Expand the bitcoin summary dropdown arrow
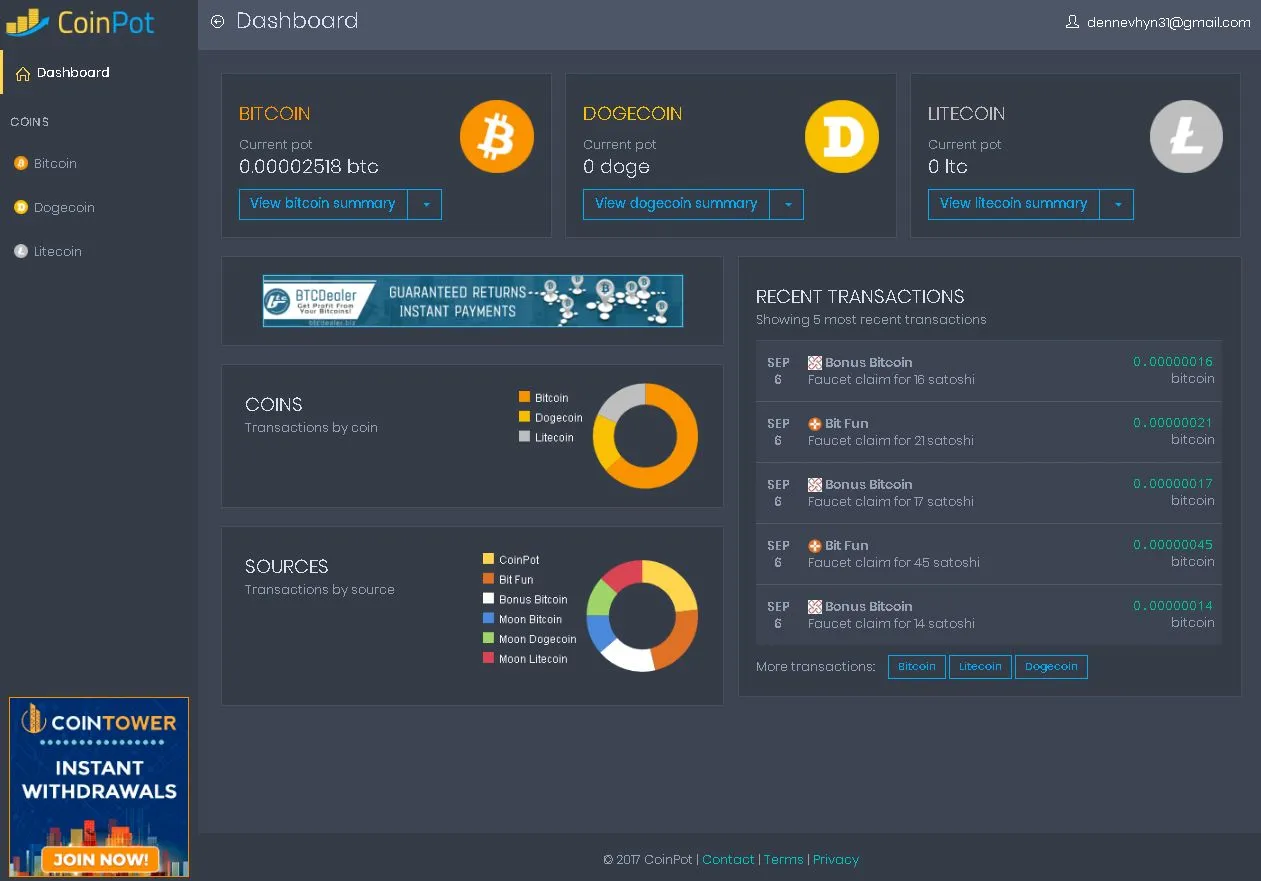Image resolution: width=1261 pixels, height=881 pixels. (425, 204)
